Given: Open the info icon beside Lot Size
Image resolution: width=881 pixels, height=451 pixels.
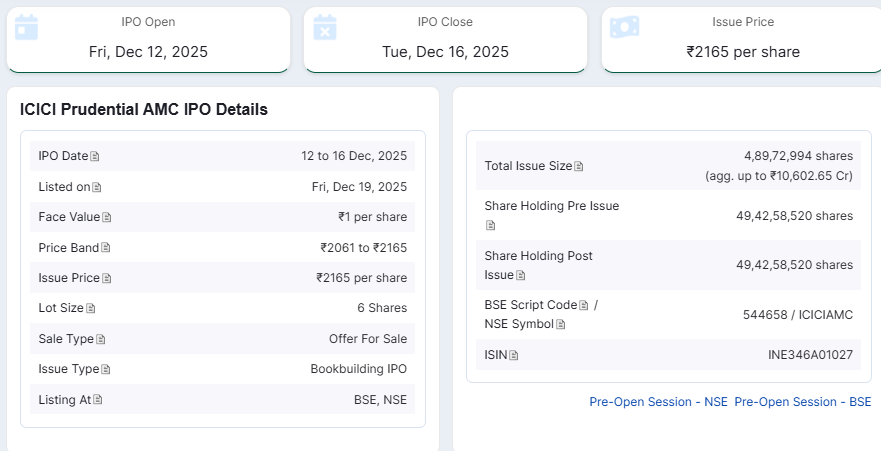Looking at the screenshot, I should (91, 308).
